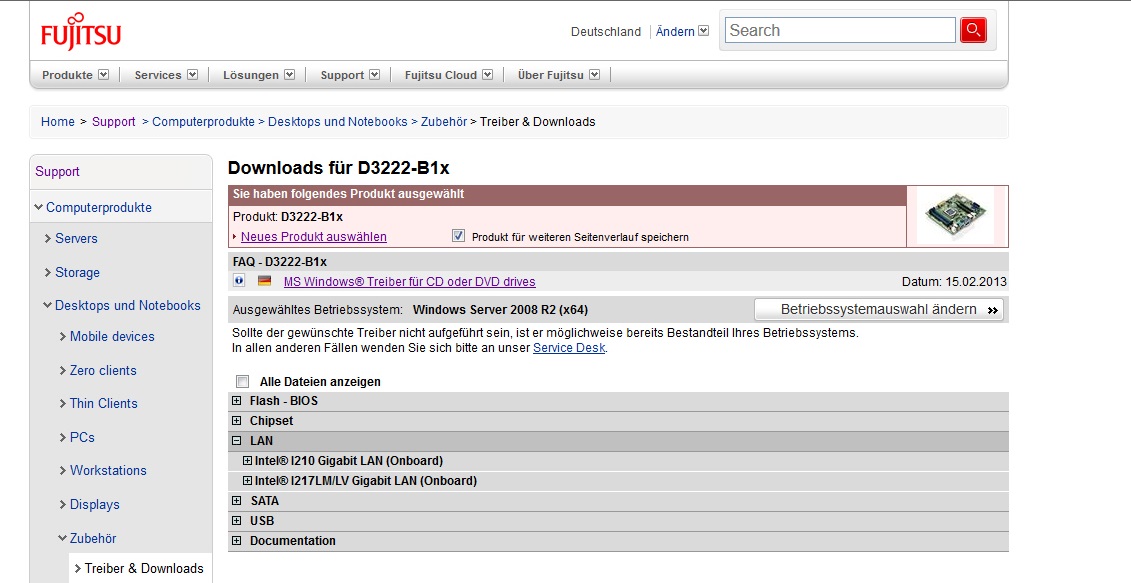This screenshot has width=1131, height=583.
Task: Open the Produkte menu
Action: click(75, 74)
